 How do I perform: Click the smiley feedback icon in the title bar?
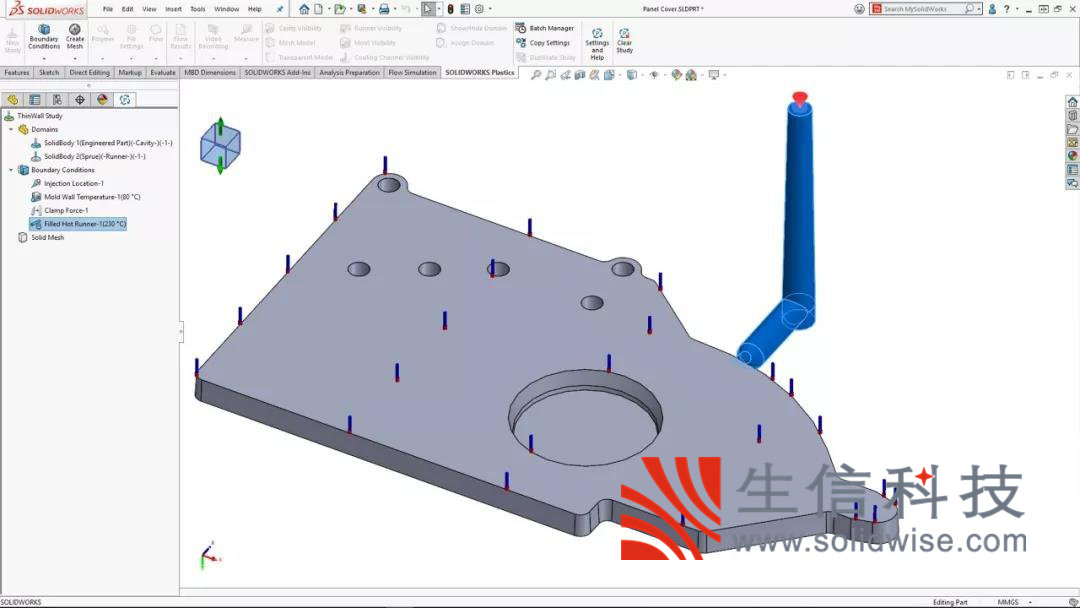coord(859,9)
